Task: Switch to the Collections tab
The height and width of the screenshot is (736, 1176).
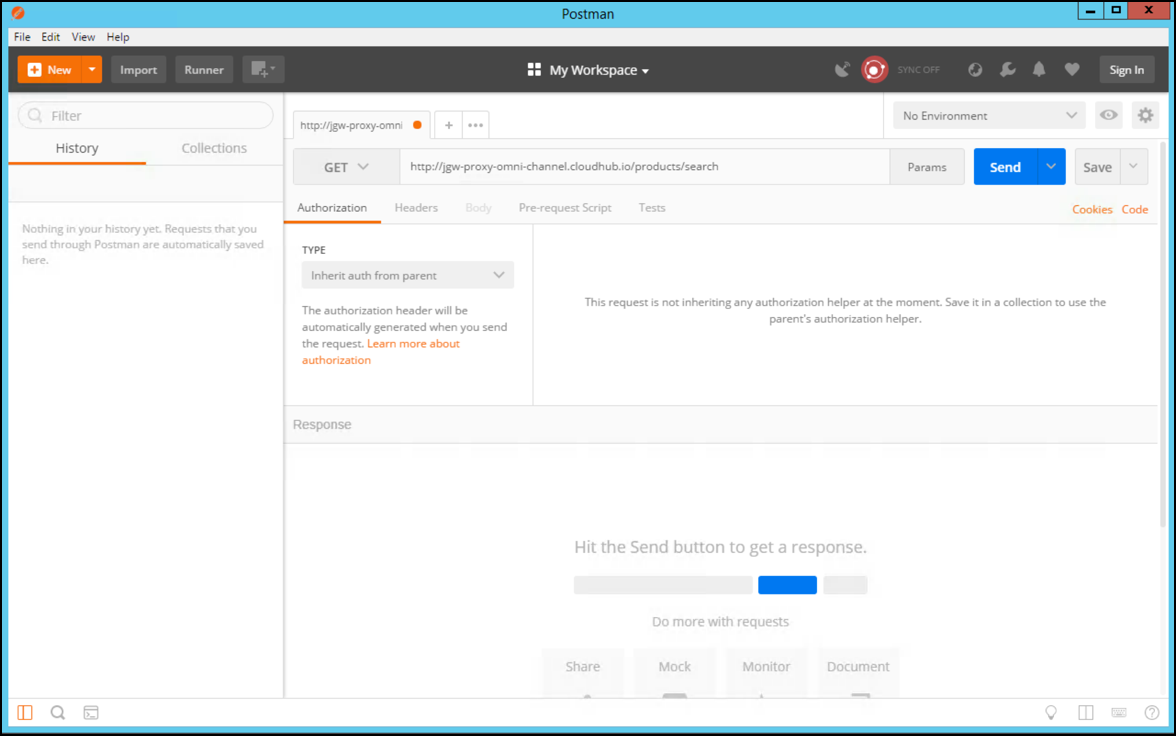Action: [214, 148]
